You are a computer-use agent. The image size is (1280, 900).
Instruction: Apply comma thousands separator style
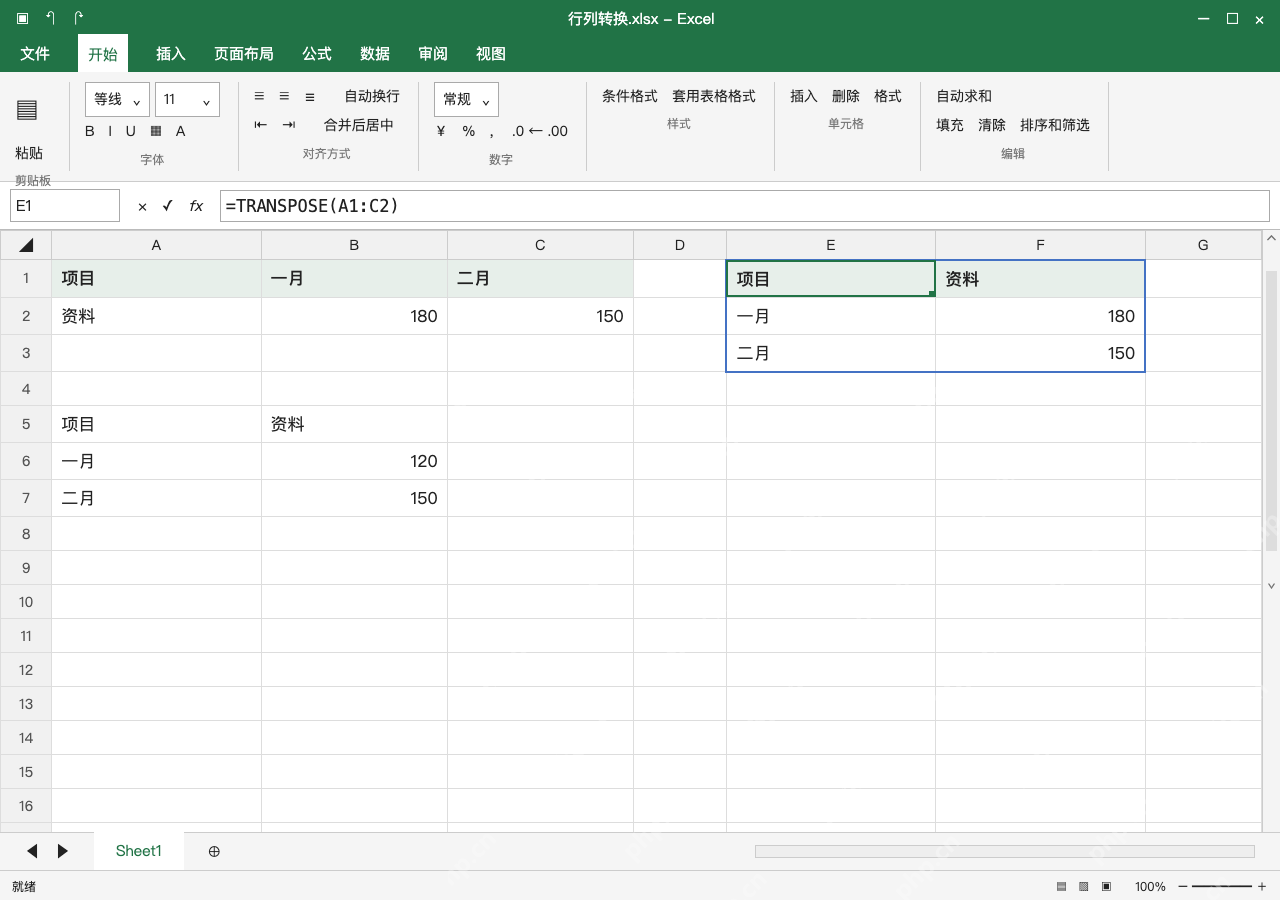click(492, 133)
